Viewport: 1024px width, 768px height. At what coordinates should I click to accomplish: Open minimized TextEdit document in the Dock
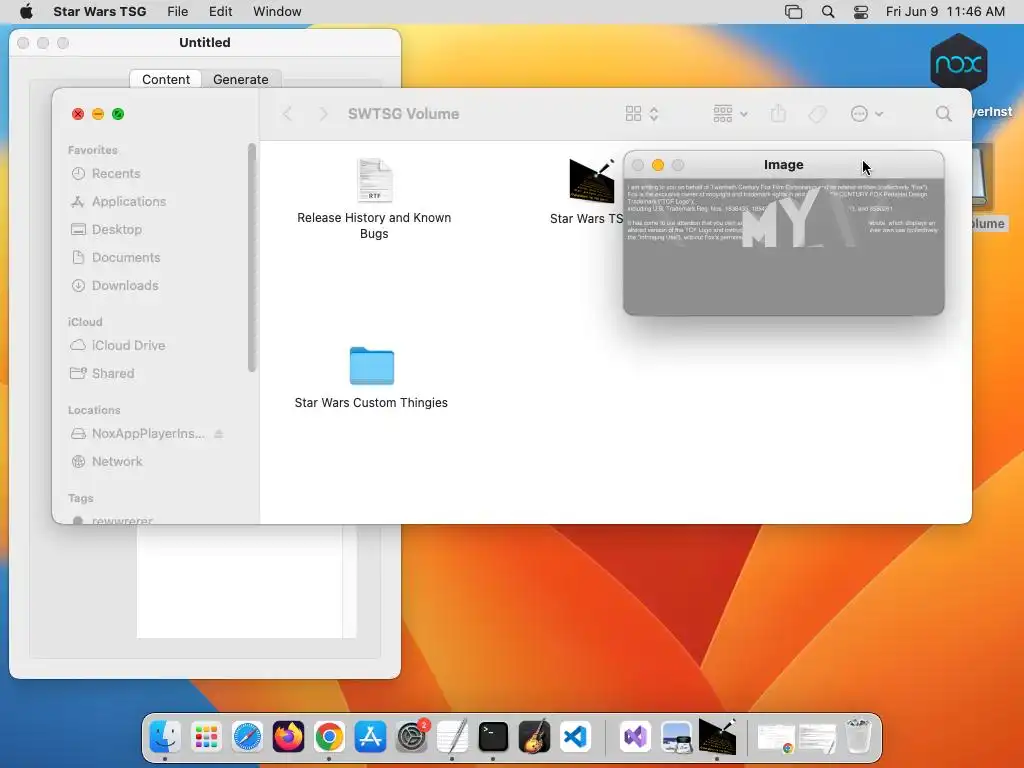coord(817,738)
